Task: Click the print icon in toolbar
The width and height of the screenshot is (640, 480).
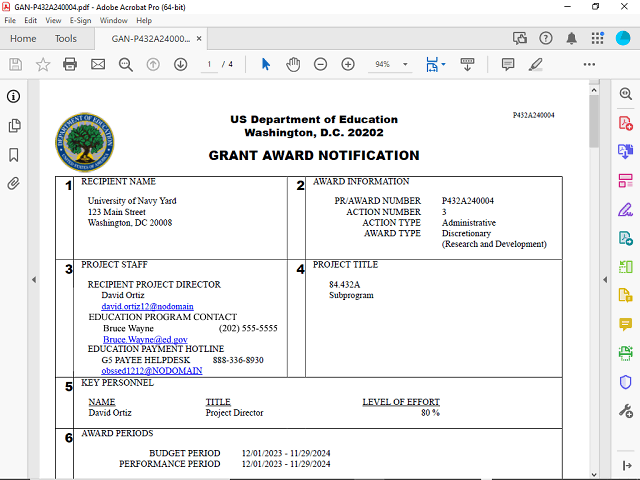Action: click(x=70, y=64)
